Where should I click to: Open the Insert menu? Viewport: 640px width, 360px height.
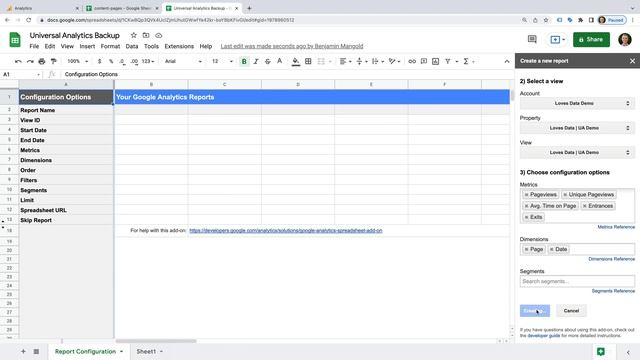pyautogui.click(x=87, y=47)
